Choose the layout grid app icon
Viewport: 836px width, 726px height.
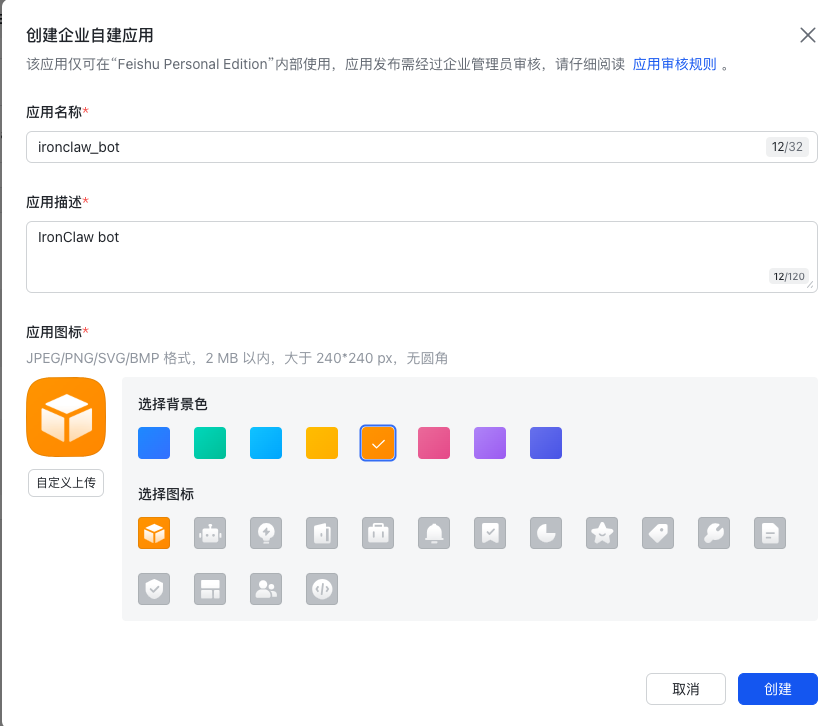tap(210, 588)
